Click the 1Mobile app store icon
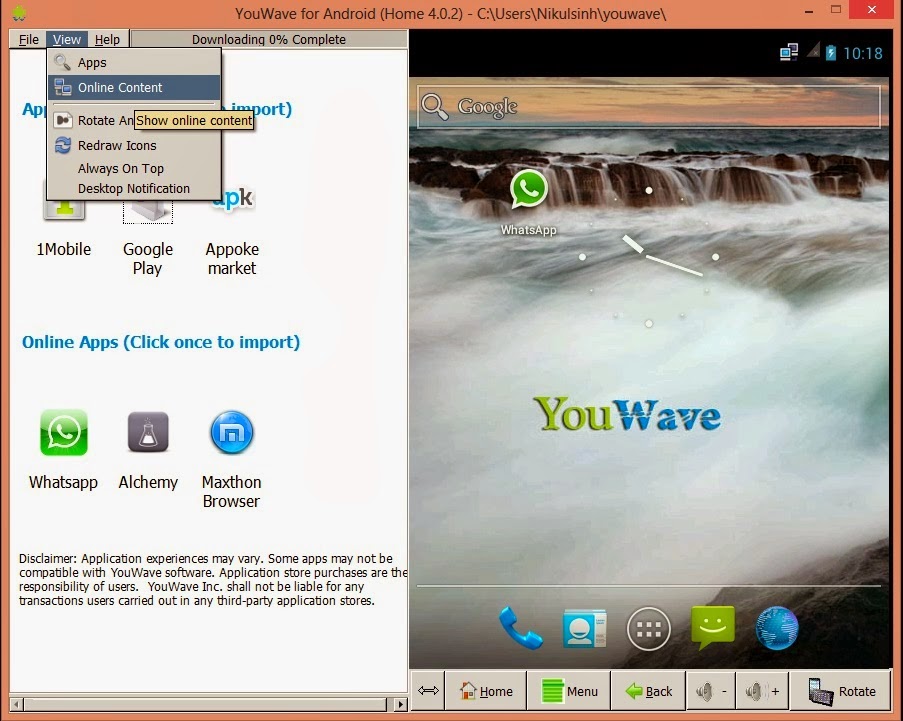Screen dimensions: 903x721 (x=64, y=210)
